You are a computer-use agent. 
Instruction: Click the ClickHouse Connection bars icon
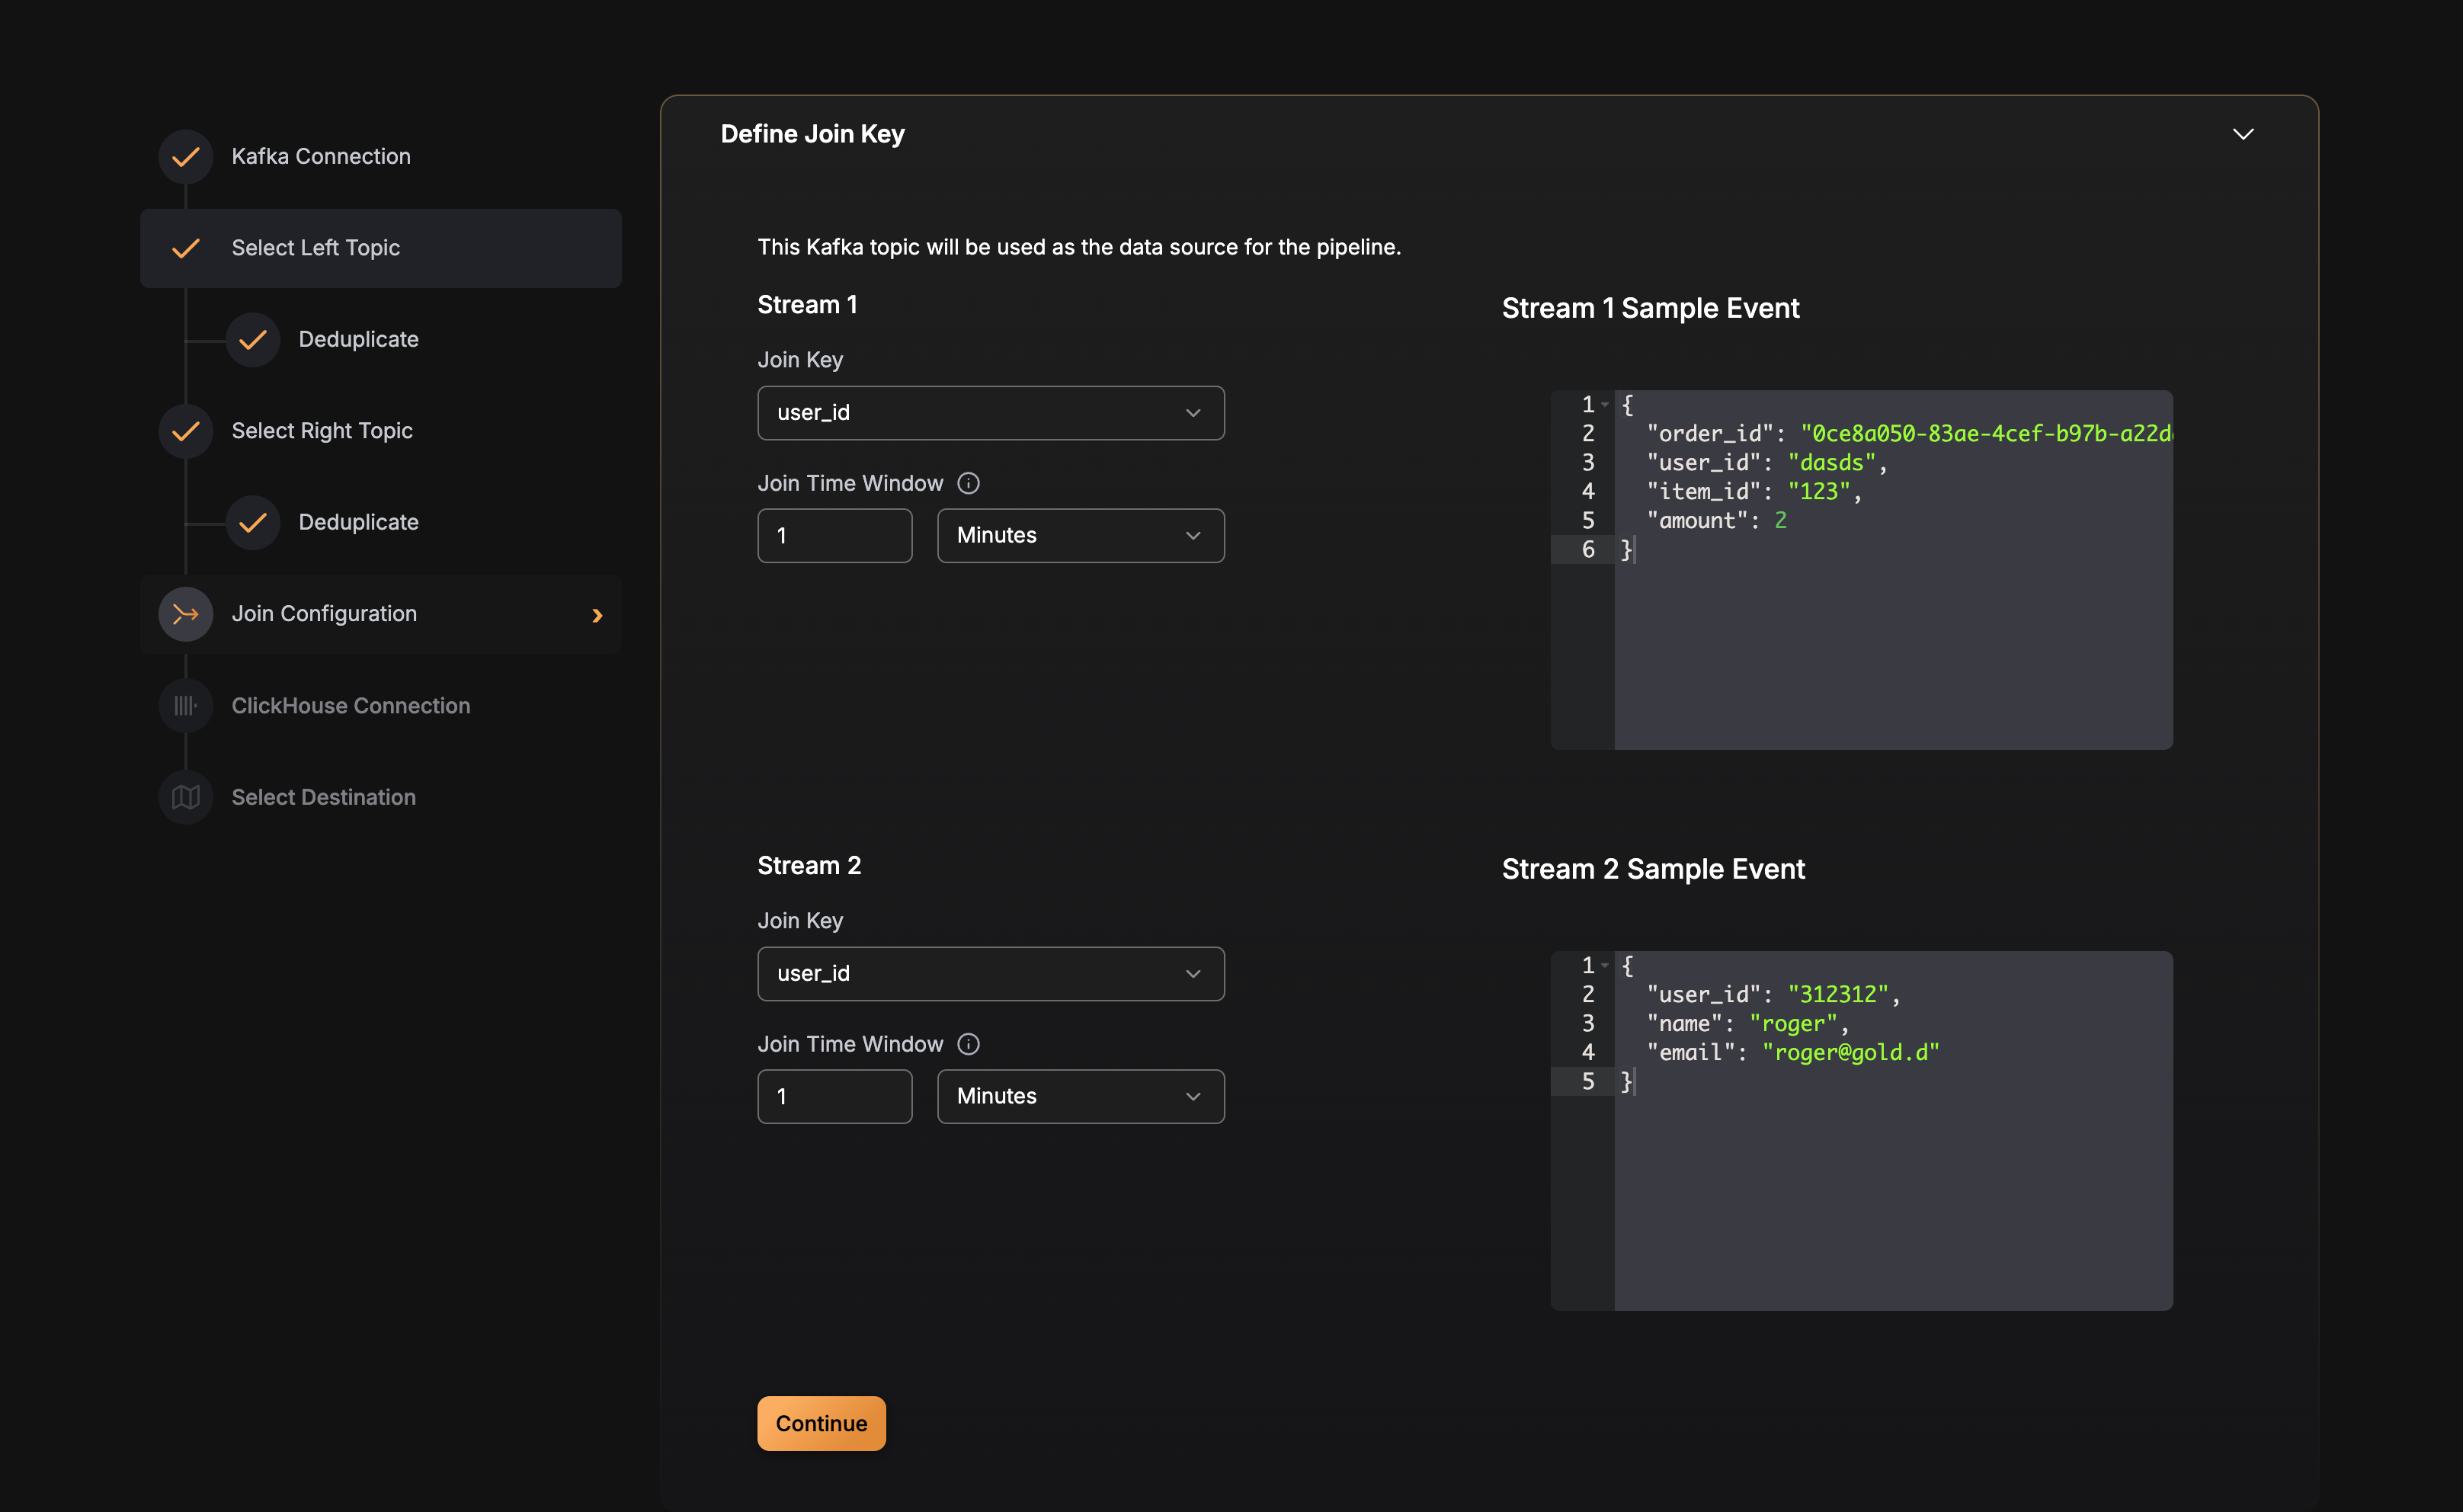[x=186, y=706]
